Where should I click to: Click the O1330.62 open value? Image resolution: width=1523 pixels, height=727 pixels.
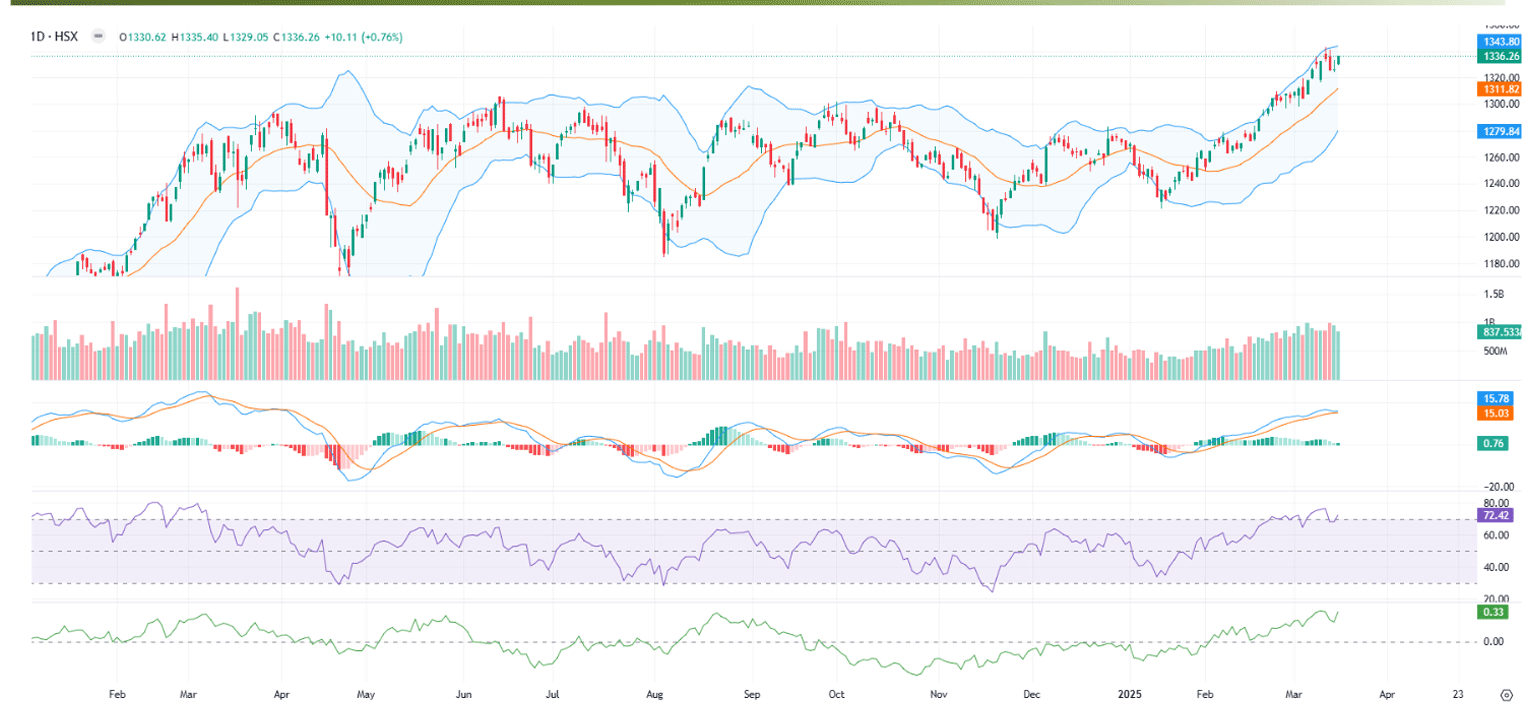click(x=143, y=37)
